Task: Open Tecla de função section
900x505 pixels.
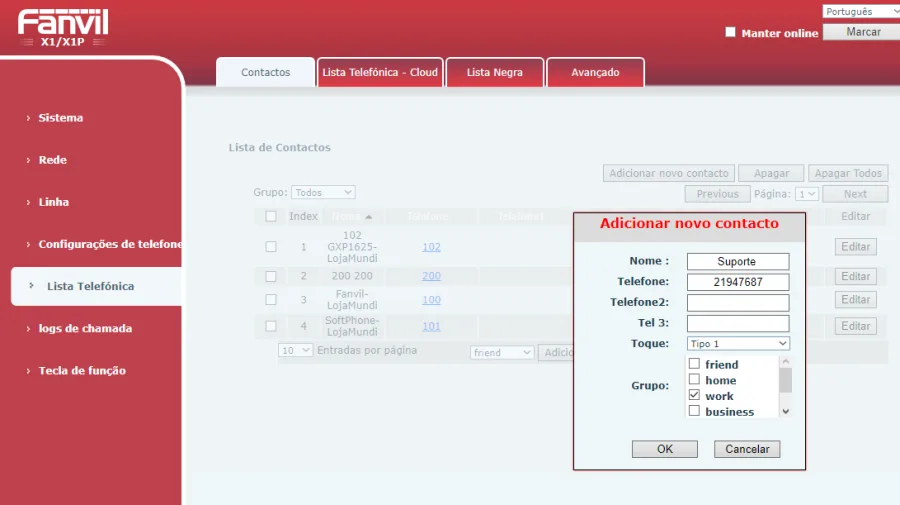Action: click(x=82, y=371)
